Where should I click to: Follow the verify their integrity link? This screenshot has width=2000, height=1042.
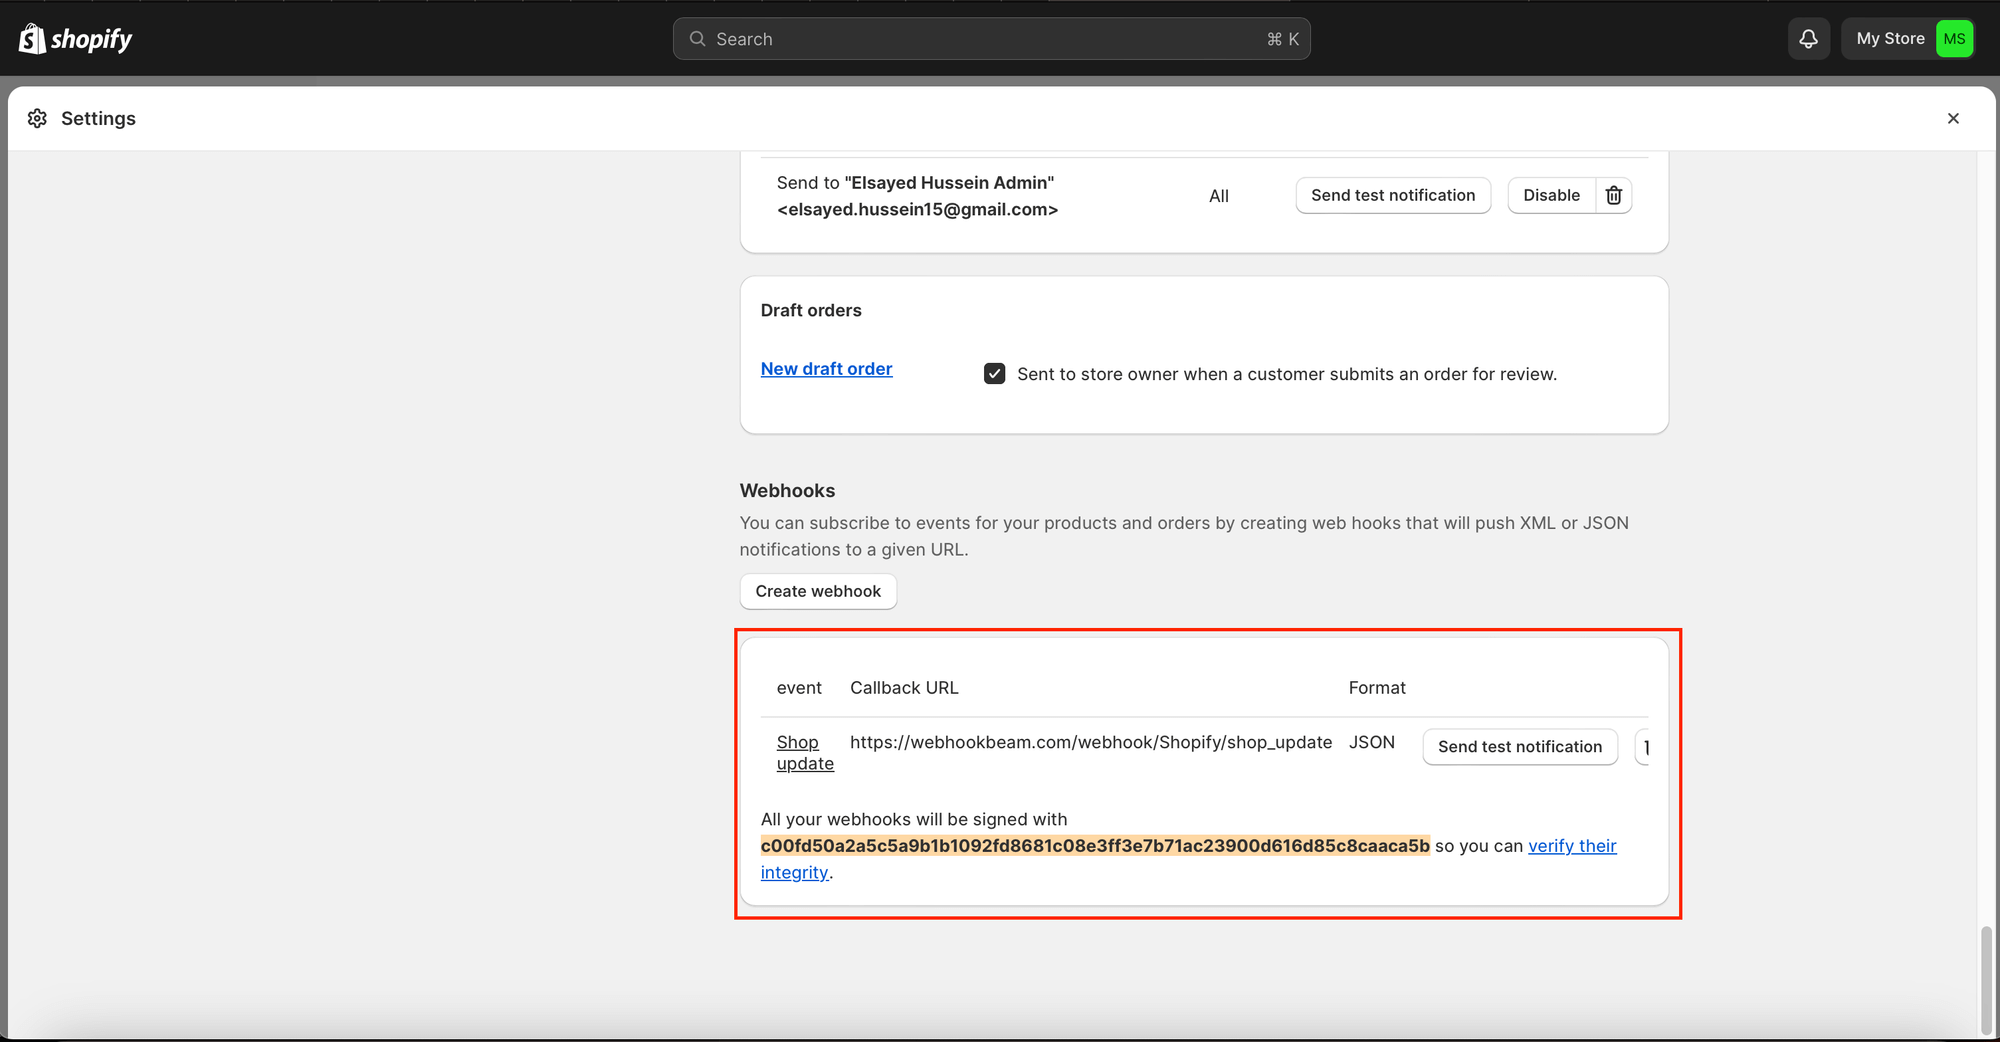click(x=1571, y=846)
